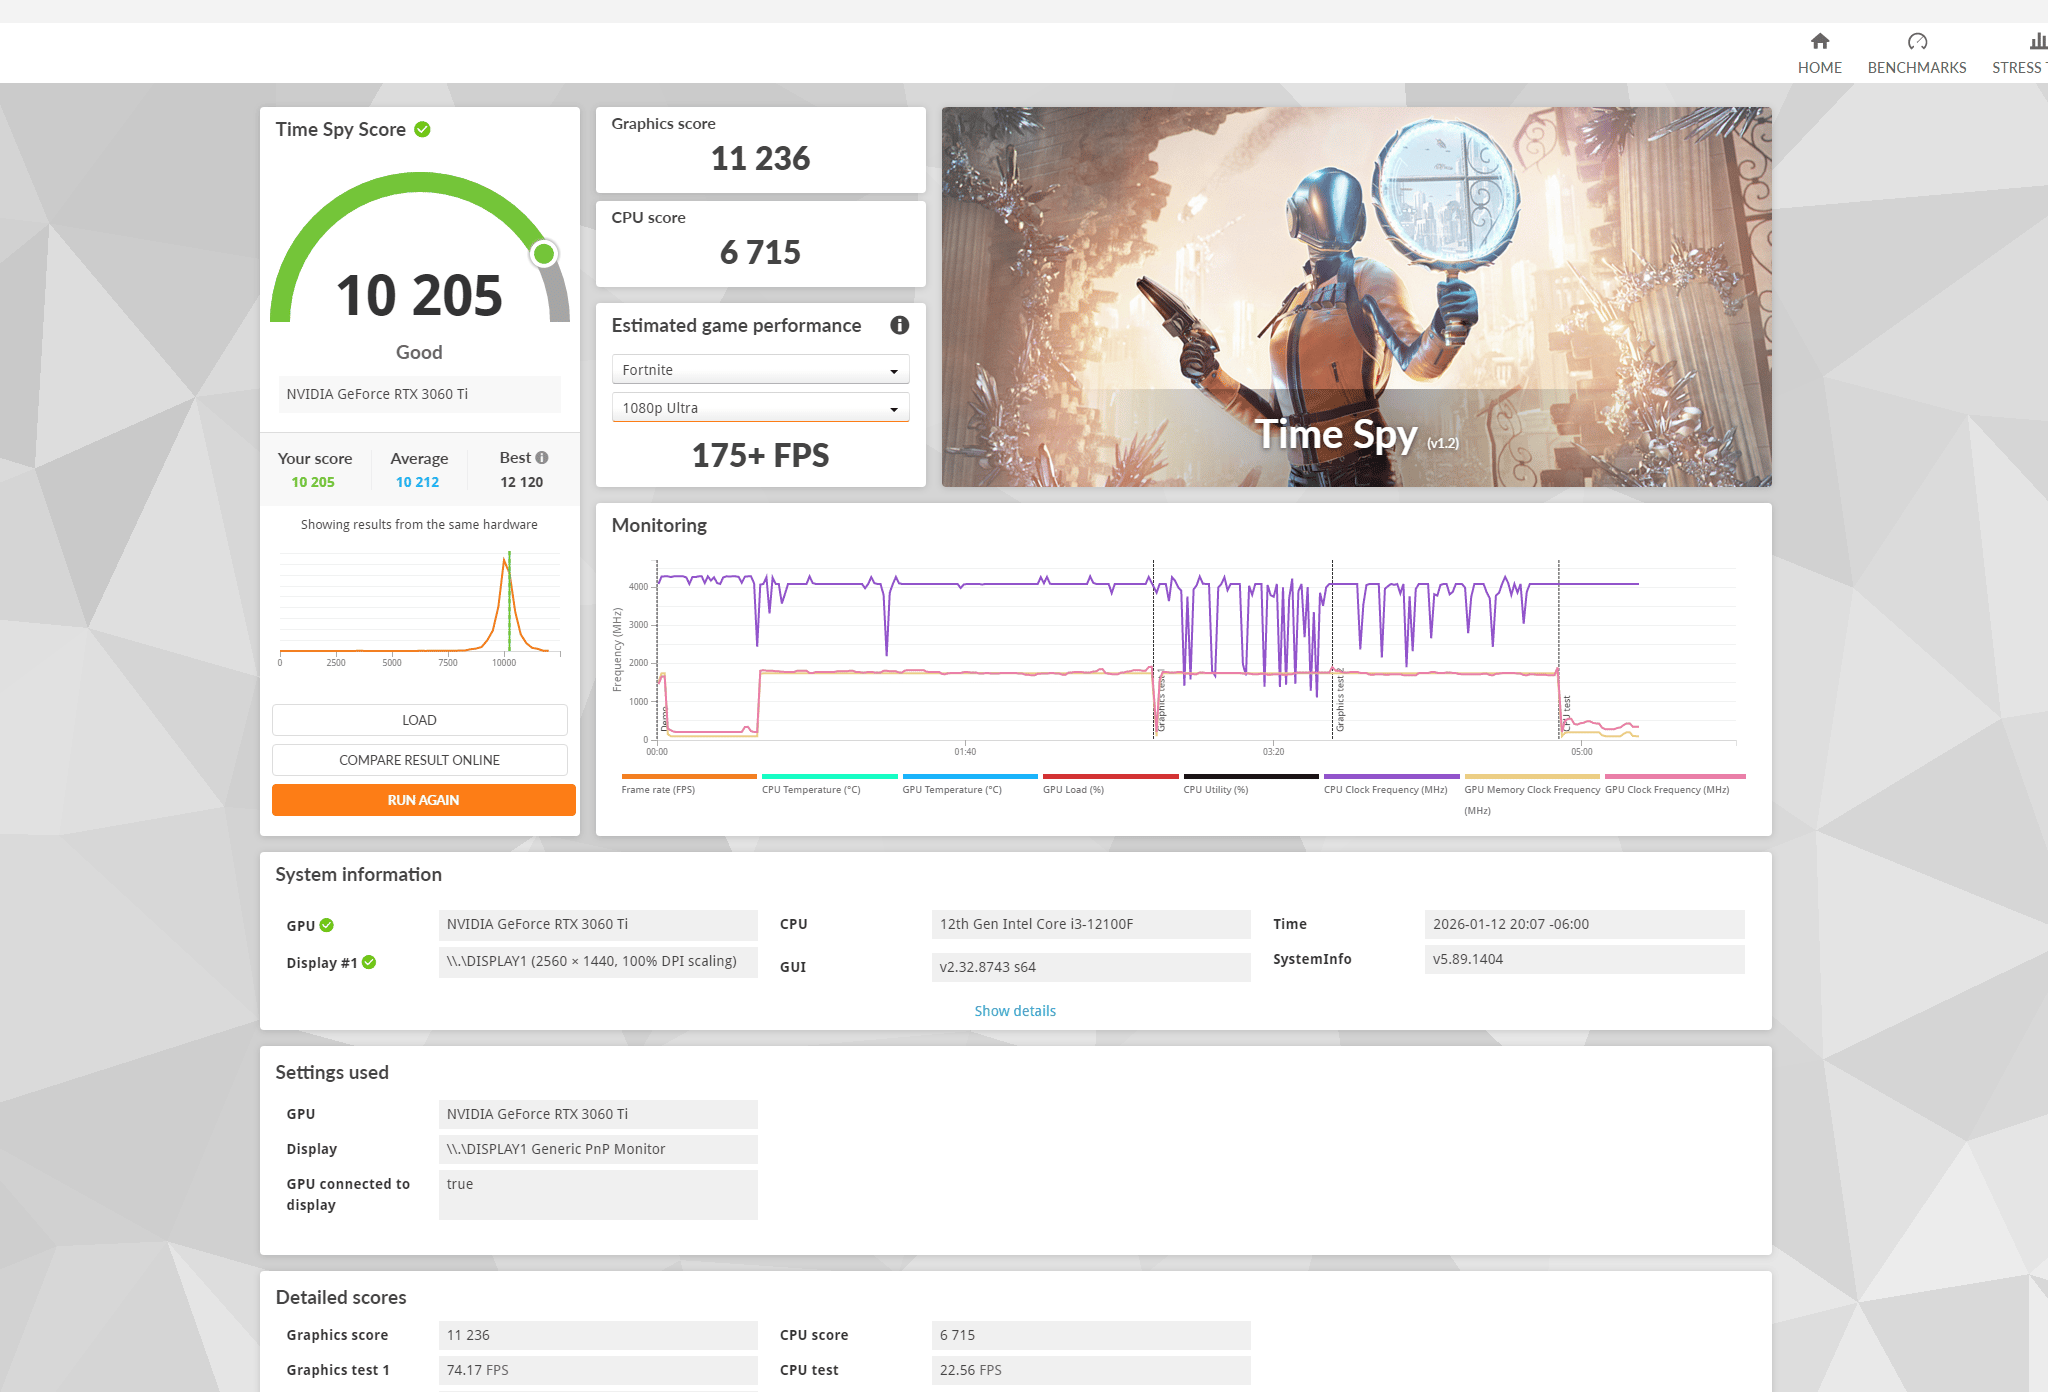Click the green check next to GPU label
The height and width of the screenshot is (1392, 2048).
coord(326,925)
